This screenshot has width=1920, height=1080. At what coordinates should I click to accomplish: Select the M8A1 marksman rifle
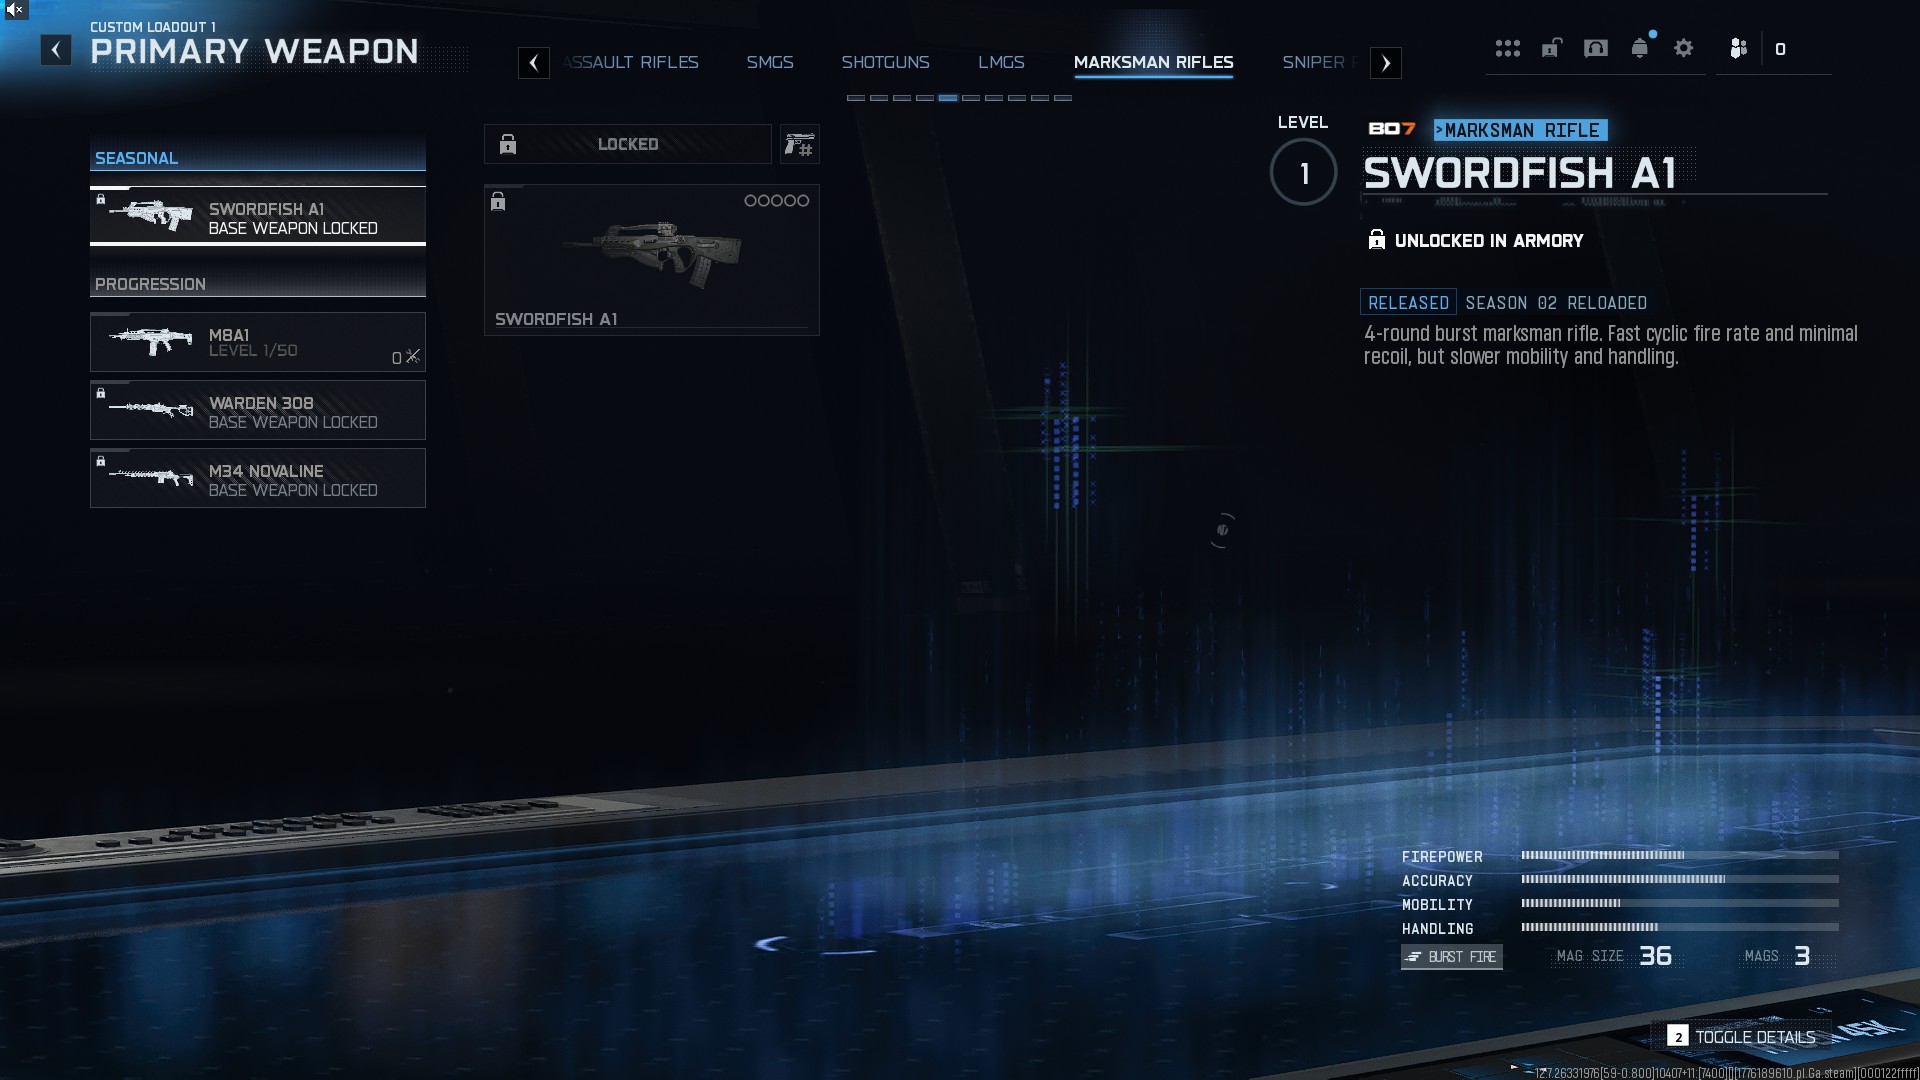(x=258, y=342)
